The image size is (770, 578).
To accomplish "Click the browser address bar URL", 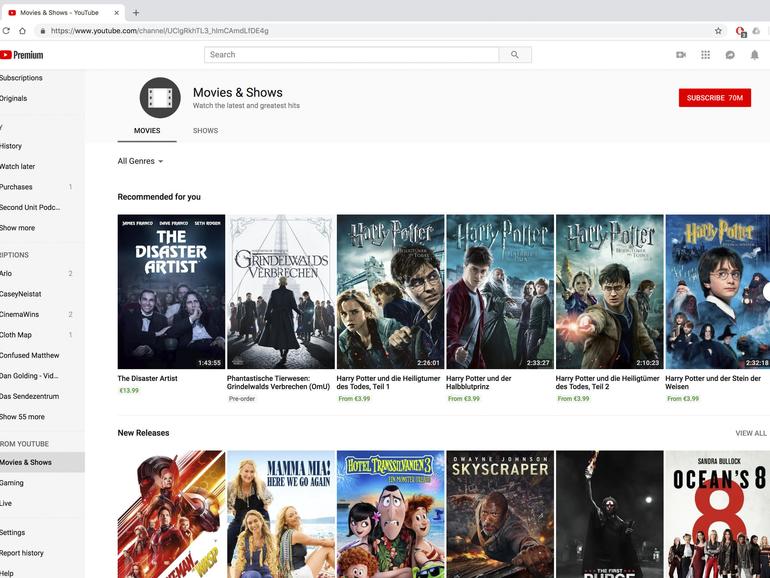I will [160, 31].
